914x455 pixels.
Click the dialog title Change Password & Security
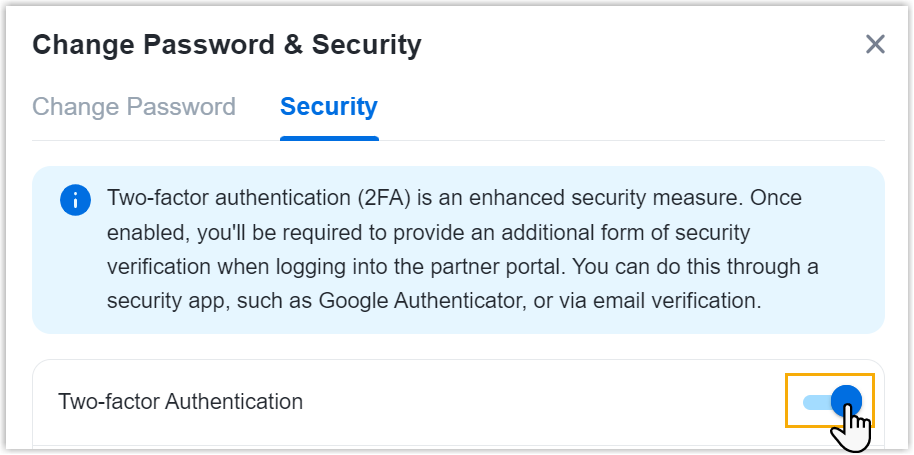(227, 45)
